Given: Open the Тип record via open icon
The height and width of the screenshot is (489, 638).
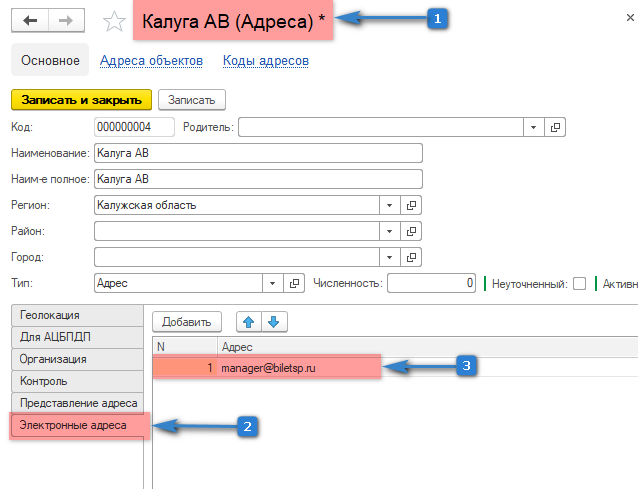Looking at the screenshot, I should point(293,283).
